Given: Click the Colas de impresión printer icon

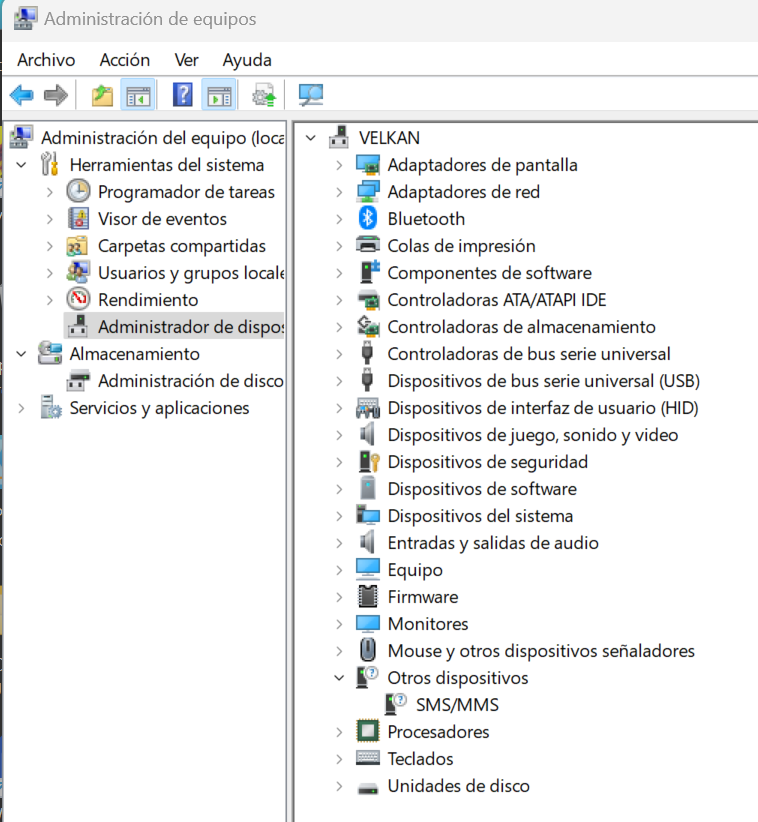Looking at the screenshot, I should pyautogui.click(x=367, y=245).
